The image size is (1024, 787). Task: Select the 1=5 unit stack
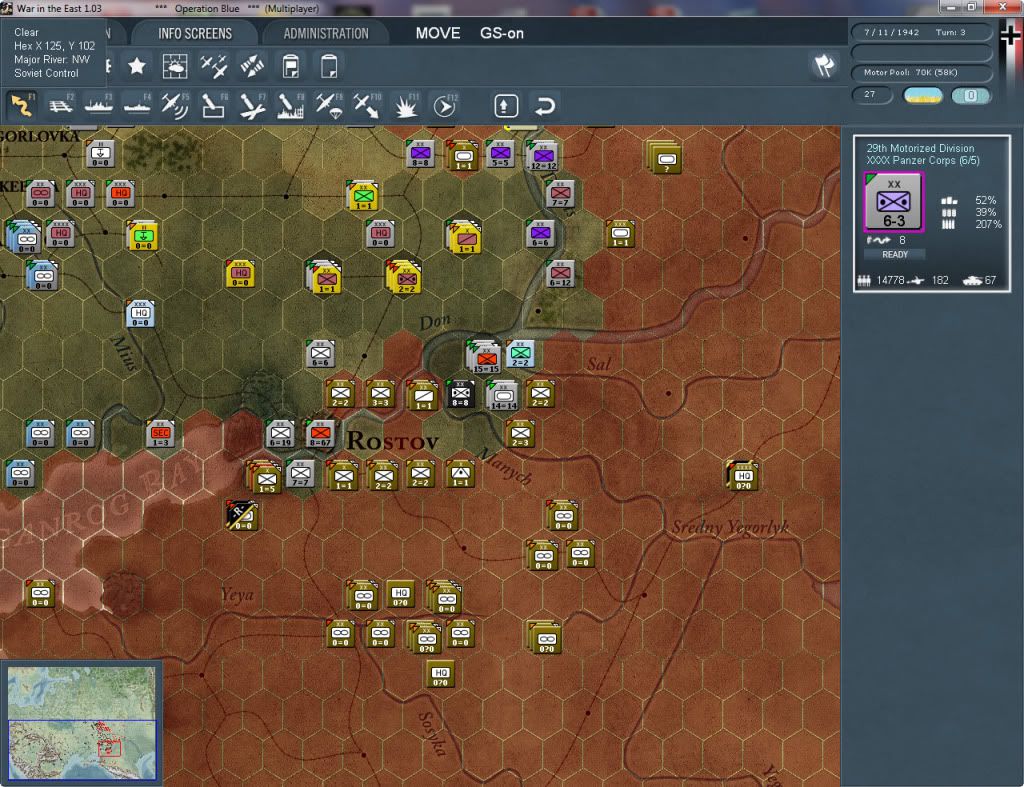click(264, 477)
